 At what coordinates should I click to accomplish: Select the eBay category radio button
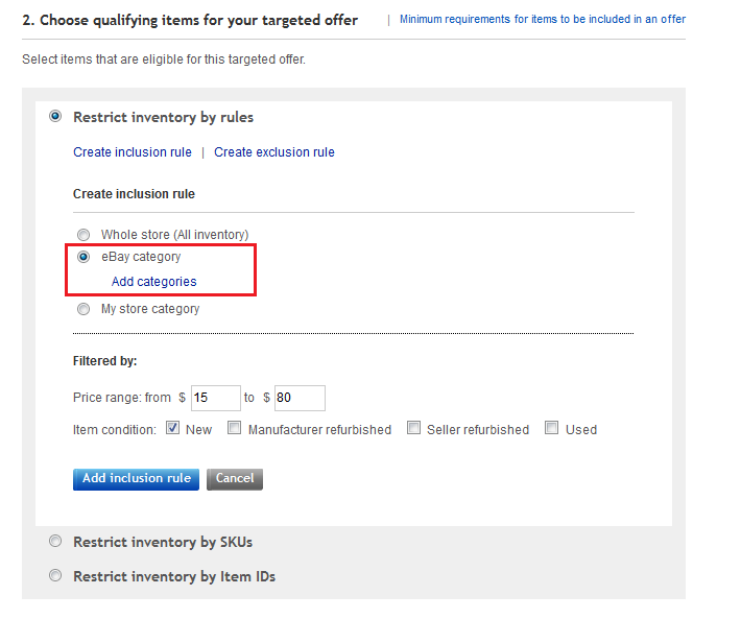coord(83,257)
